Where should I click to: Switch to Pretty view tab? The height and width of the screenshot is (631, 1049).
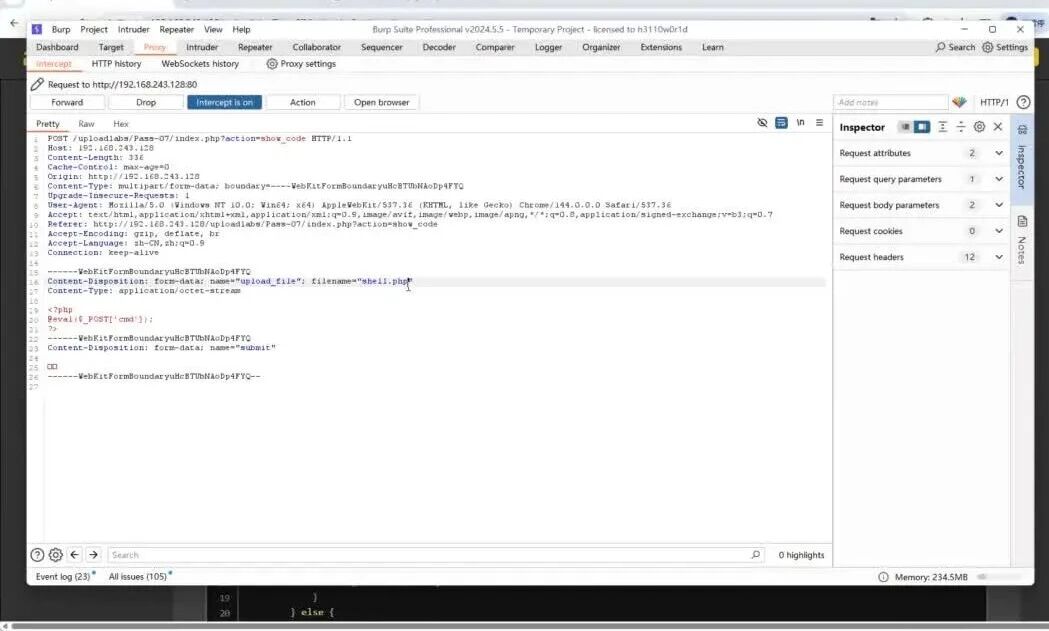click(47, 124)
